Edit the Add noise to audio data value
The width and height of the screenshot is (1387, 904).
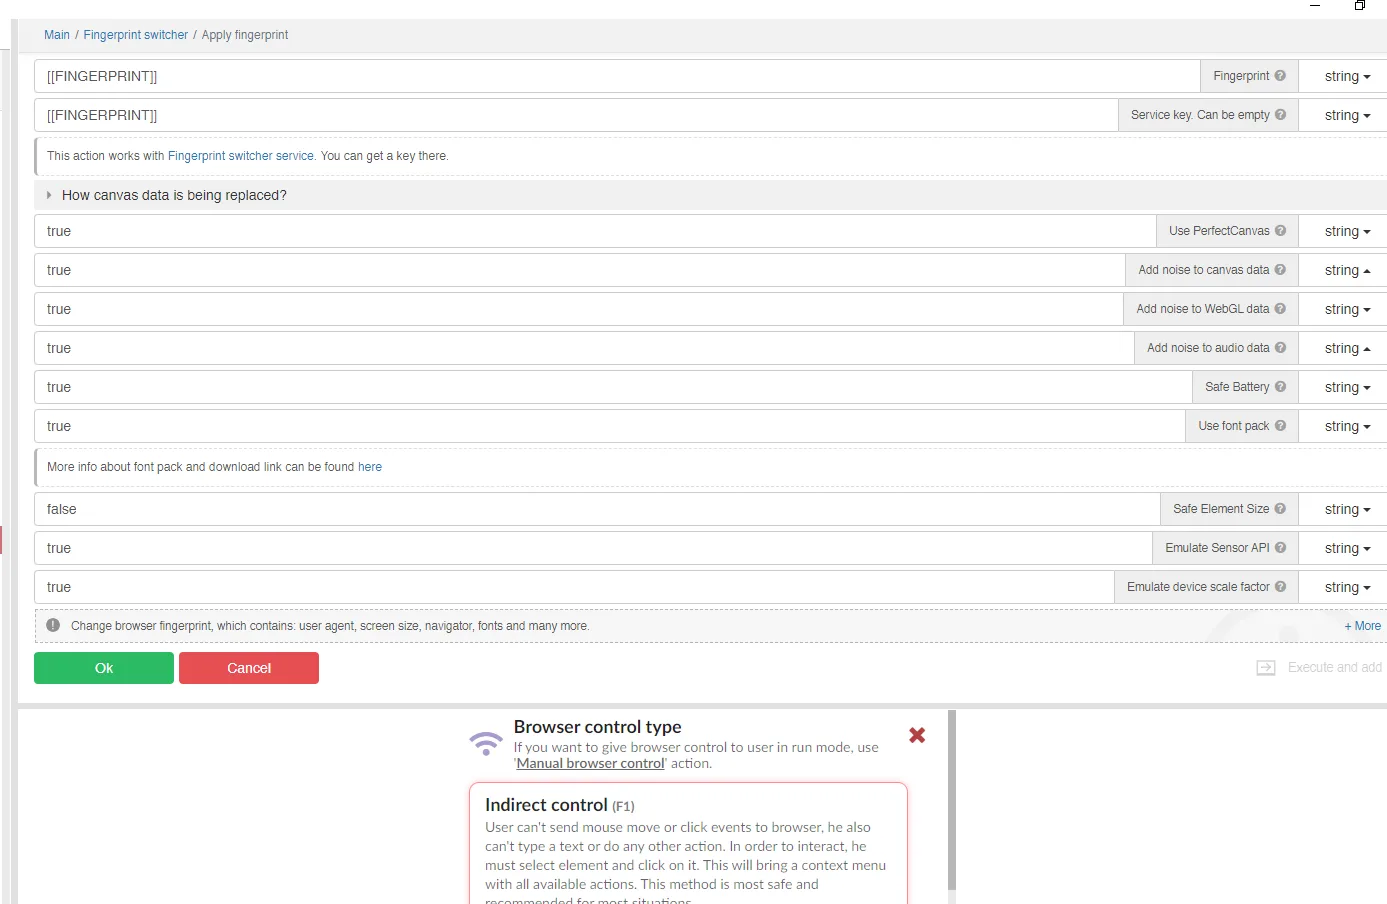tap(584, 348)
